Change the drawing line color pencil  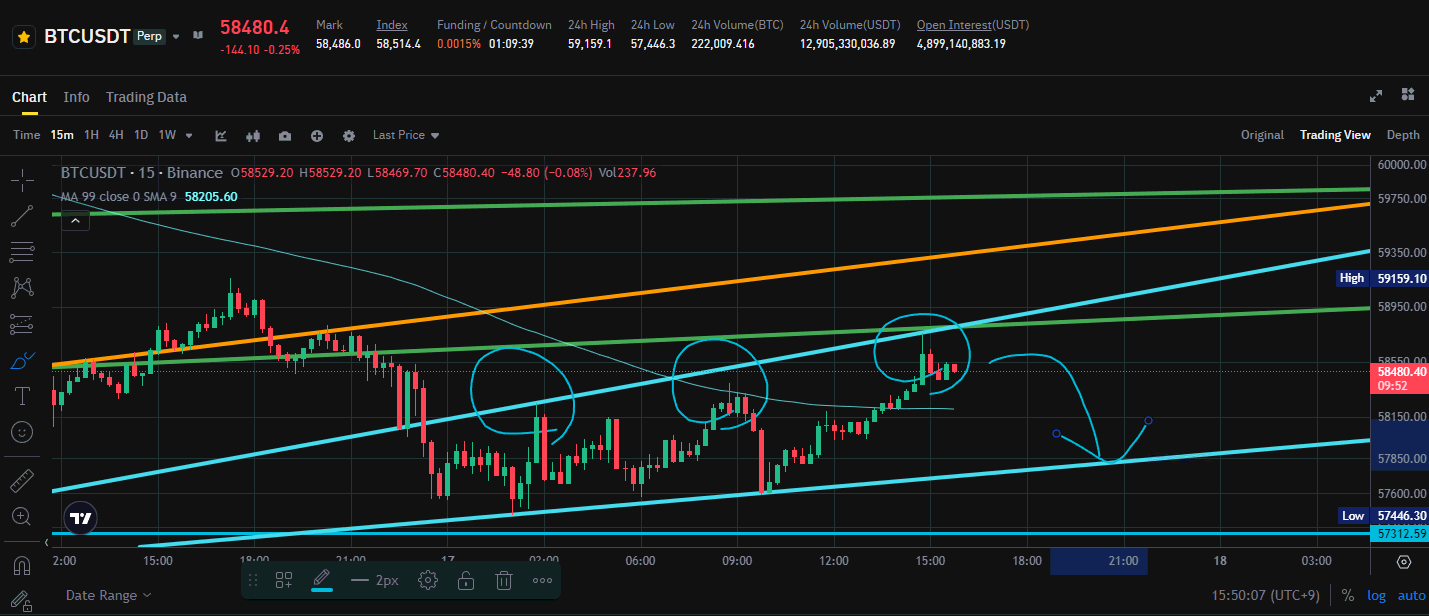pyautogui.click(x=321, y=579)
